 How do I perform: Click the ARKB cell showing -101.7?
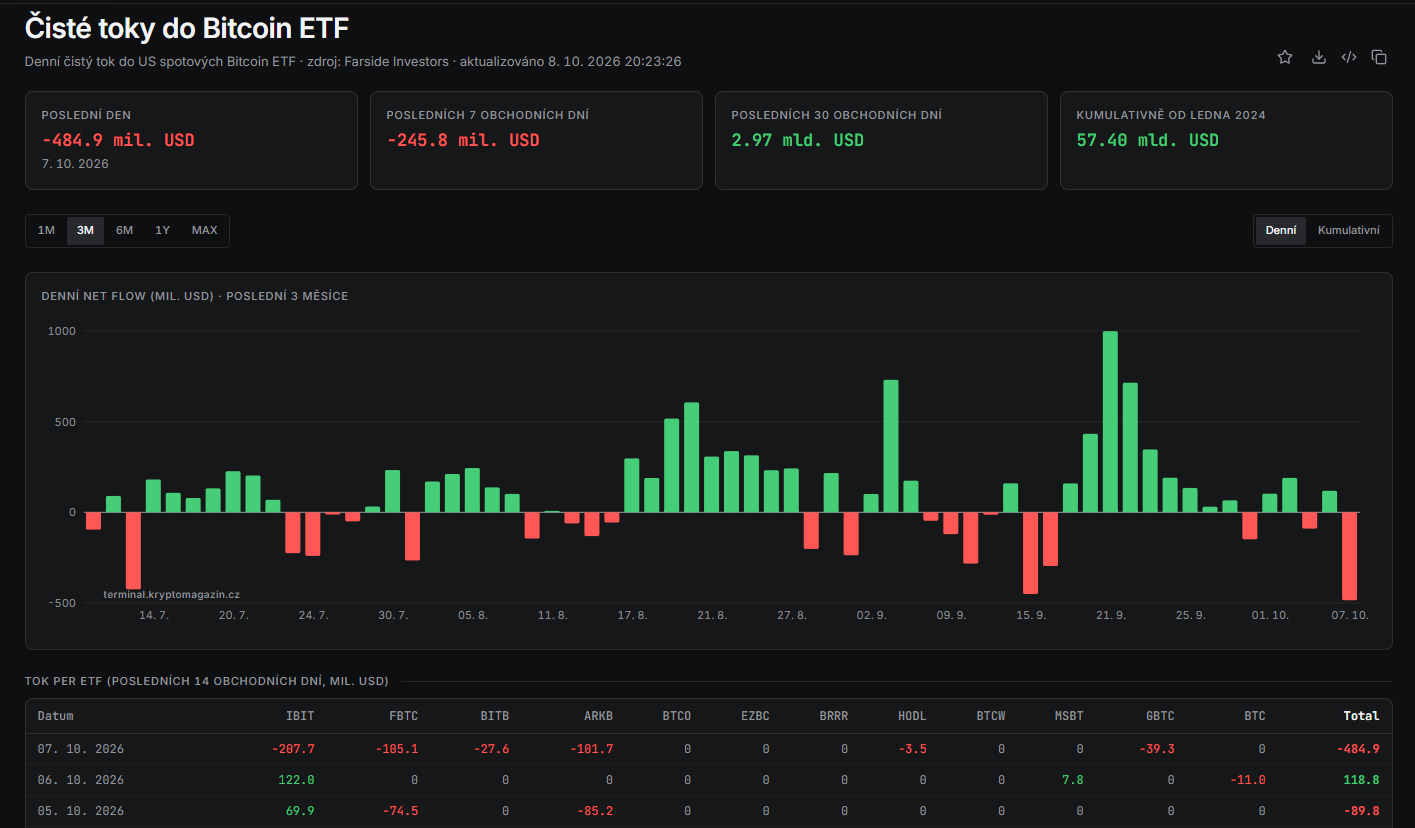tap(592, 749)
